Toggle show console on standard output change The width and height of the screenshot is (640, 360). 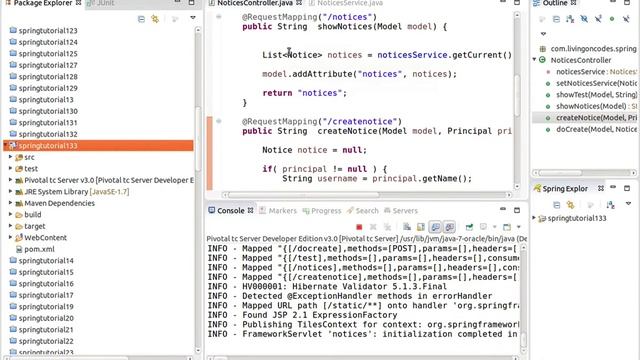point(436,227)
